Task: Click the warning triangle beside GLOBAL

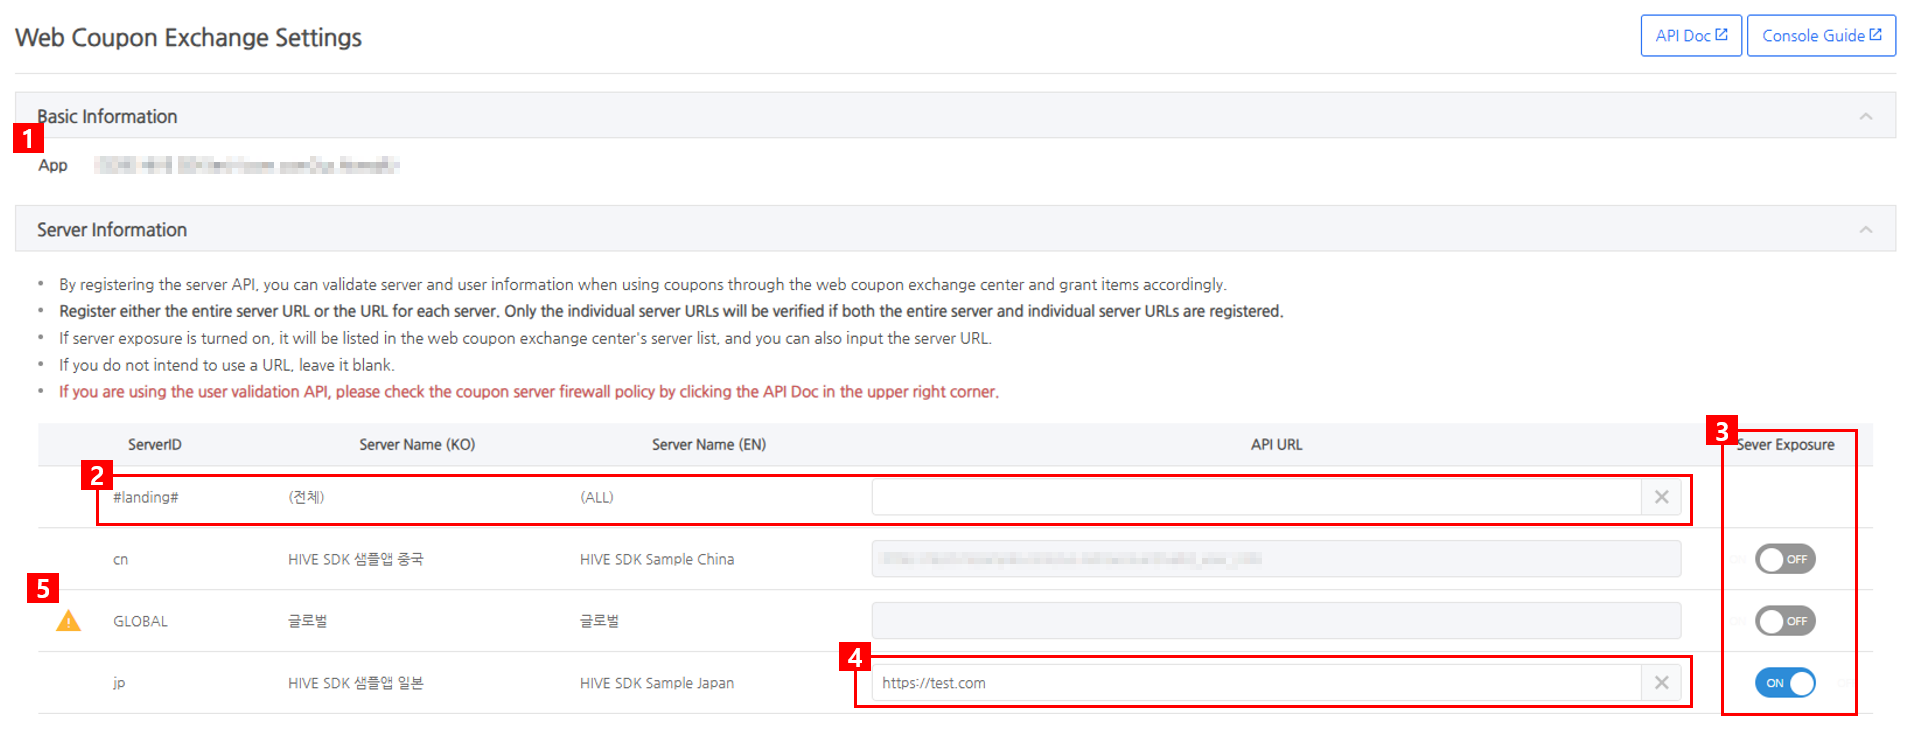Action: tap(68, 622)
